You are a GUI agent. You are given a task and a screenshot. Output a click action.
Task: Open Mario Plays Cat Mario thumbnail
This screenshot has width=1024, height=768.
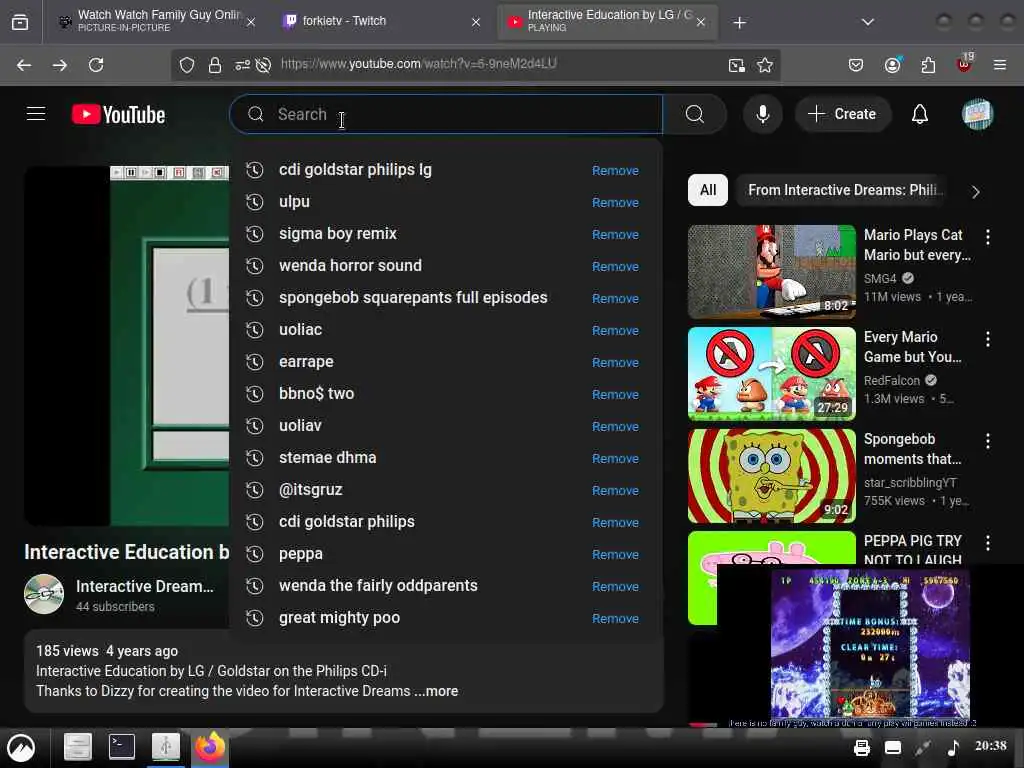point(771,272)
